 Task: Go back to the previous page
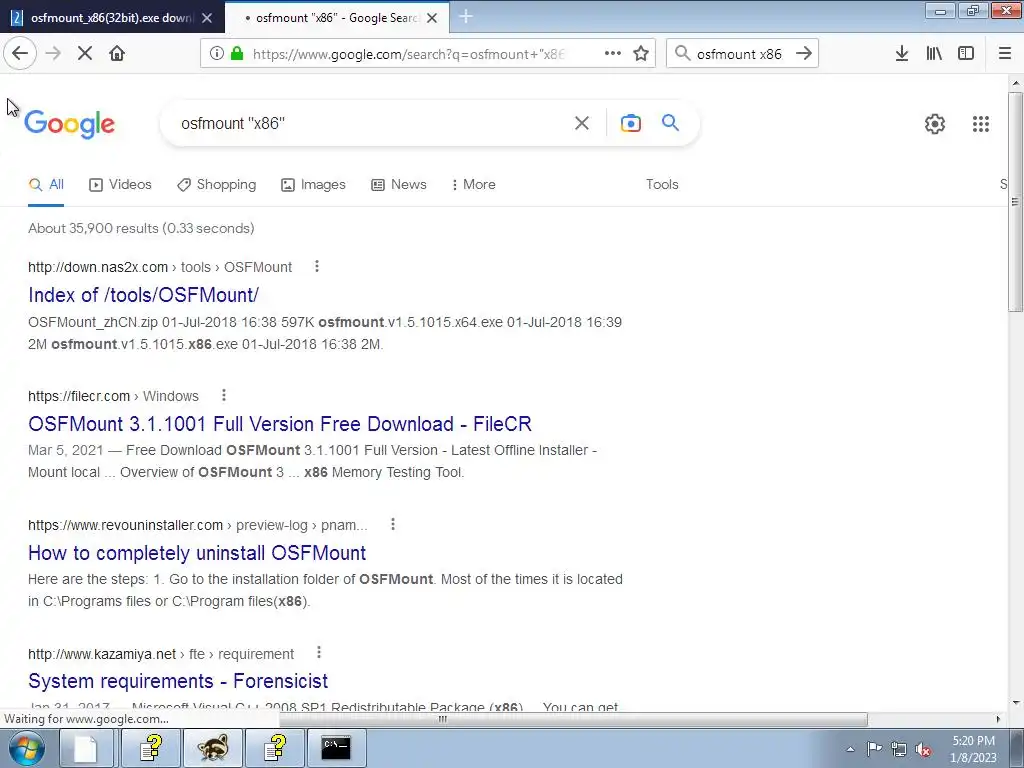coord(20,54)
